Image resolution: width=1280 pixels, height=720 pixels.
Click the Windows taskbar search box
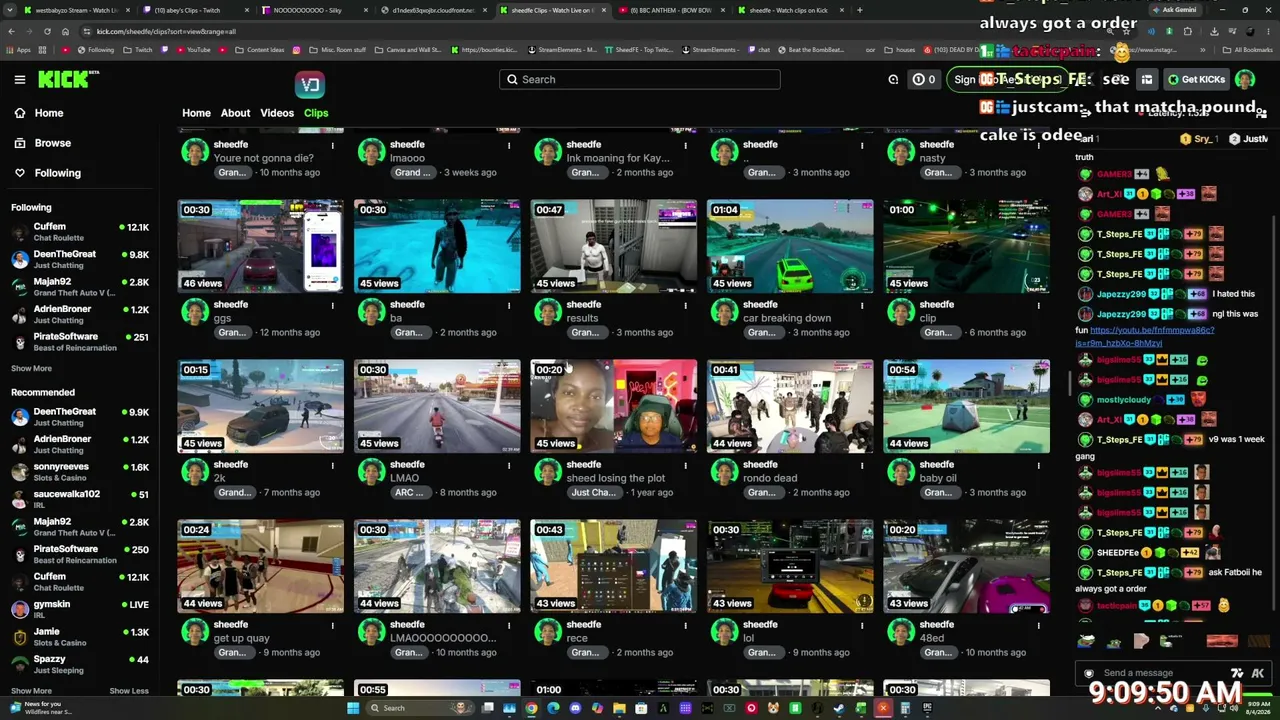[420, 708]
